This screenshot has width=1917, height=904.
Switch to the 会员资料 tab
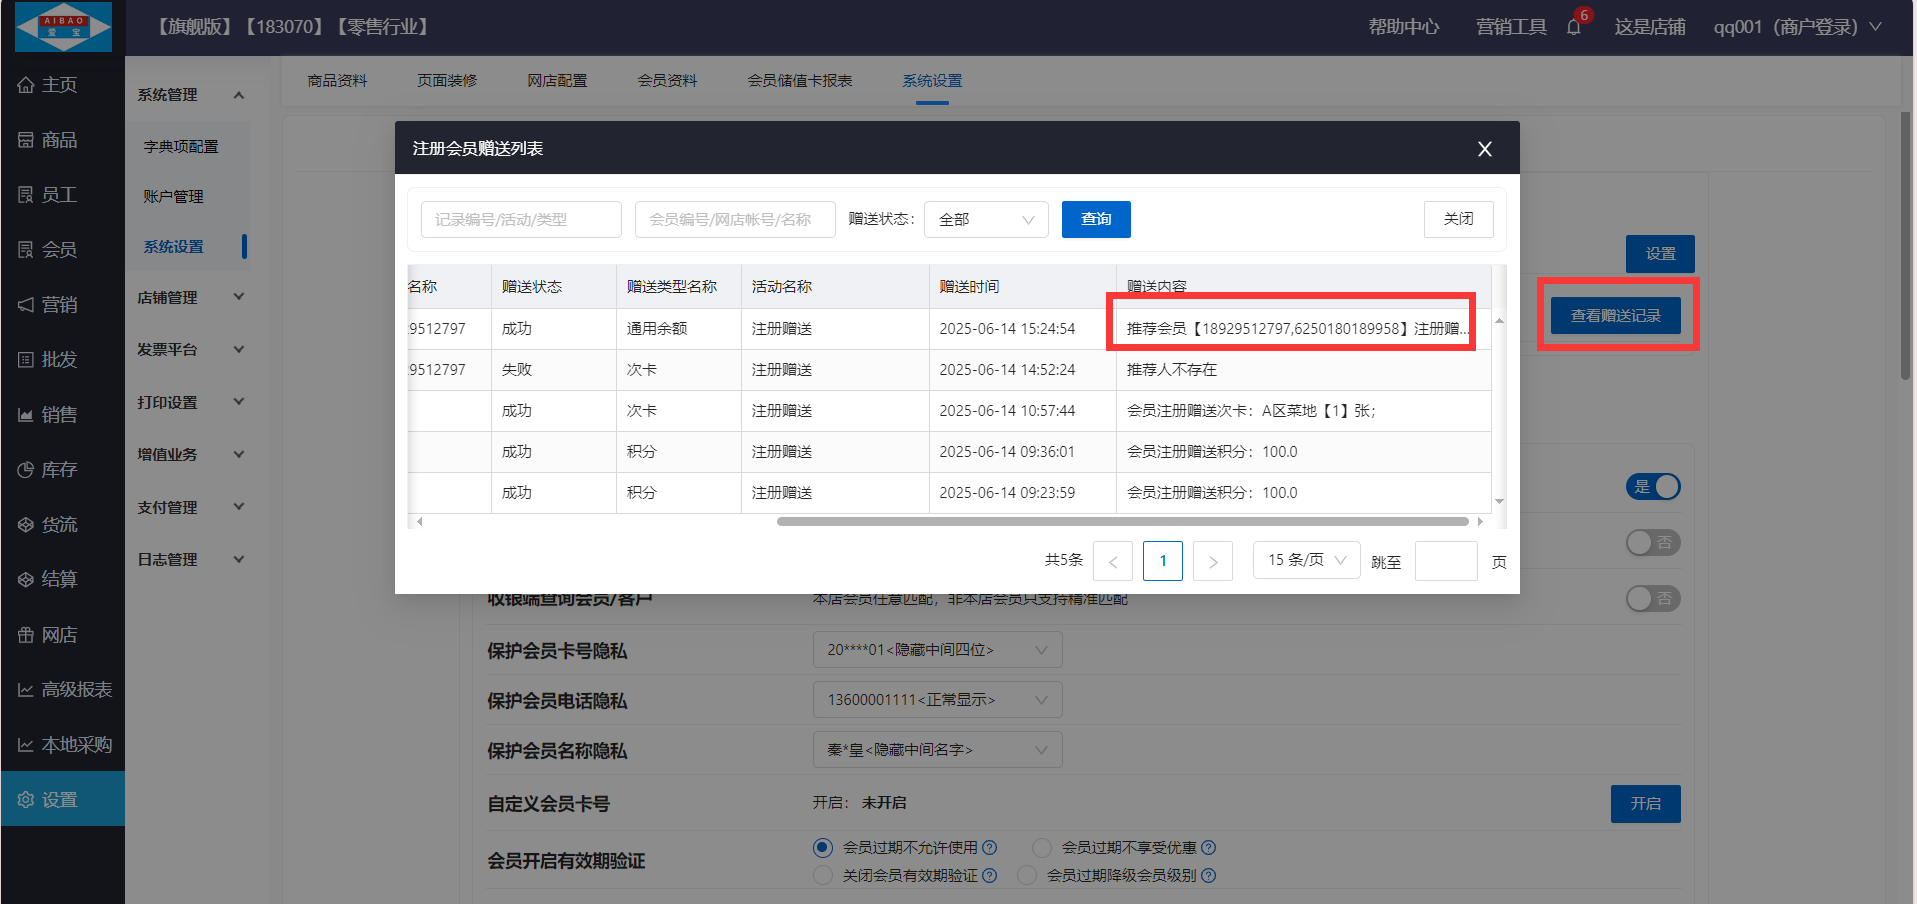[x=667, y=81]
